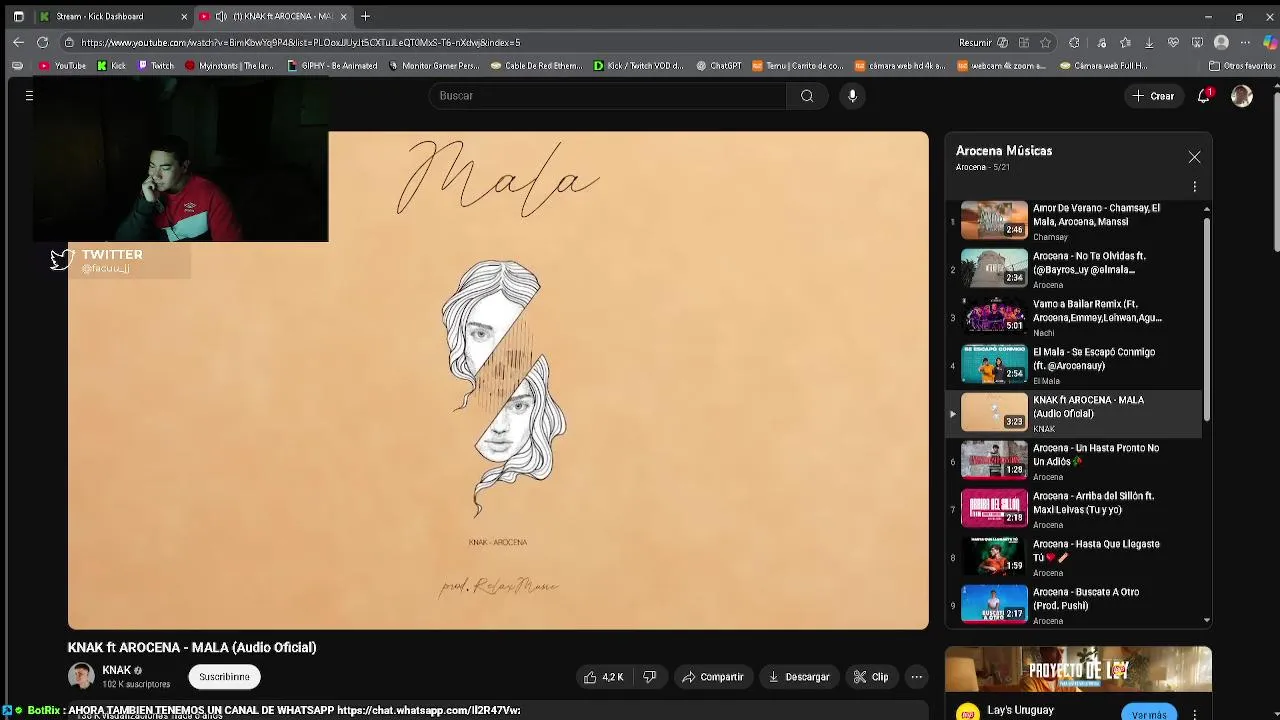Open Copilot icon in browser toolbar
Screen dimensions: 1280x720
click(1270, 42)
